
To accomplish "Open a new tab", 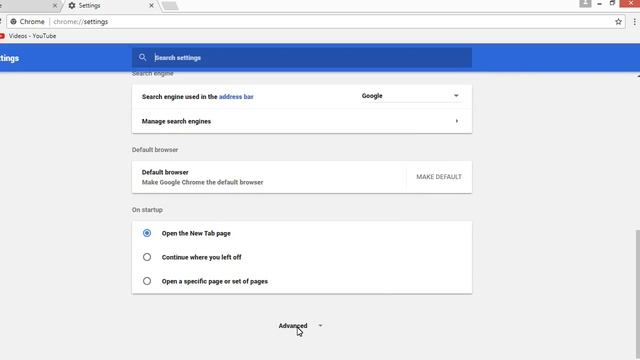I will pos(170,6).
